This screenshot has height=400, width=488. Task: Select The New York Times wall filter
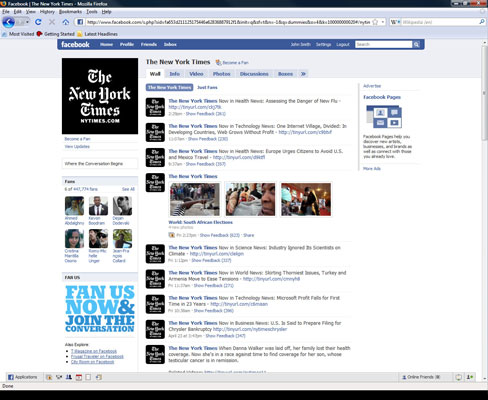point(169,87)
